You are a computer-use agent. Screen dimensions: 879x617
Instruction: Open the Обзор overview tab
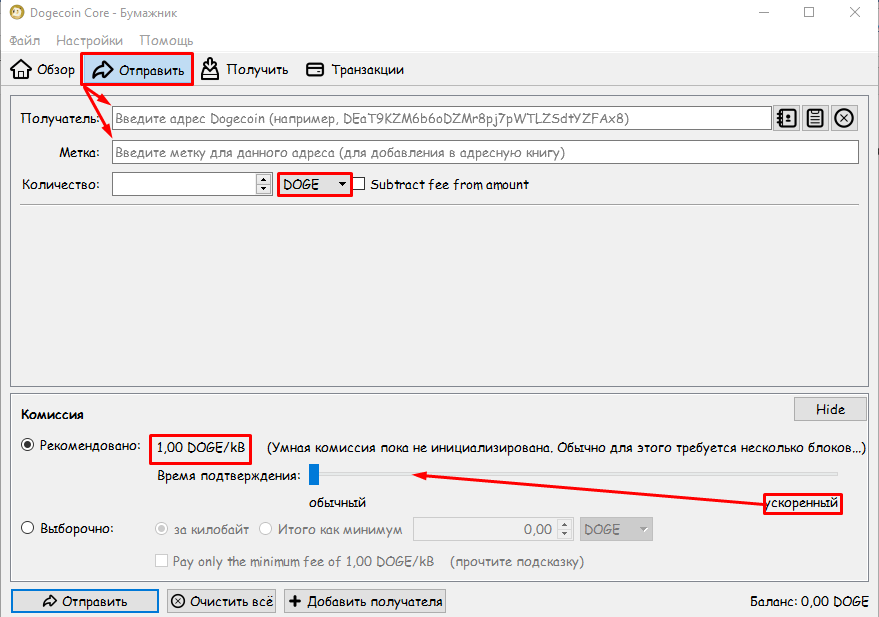[43, 70]
